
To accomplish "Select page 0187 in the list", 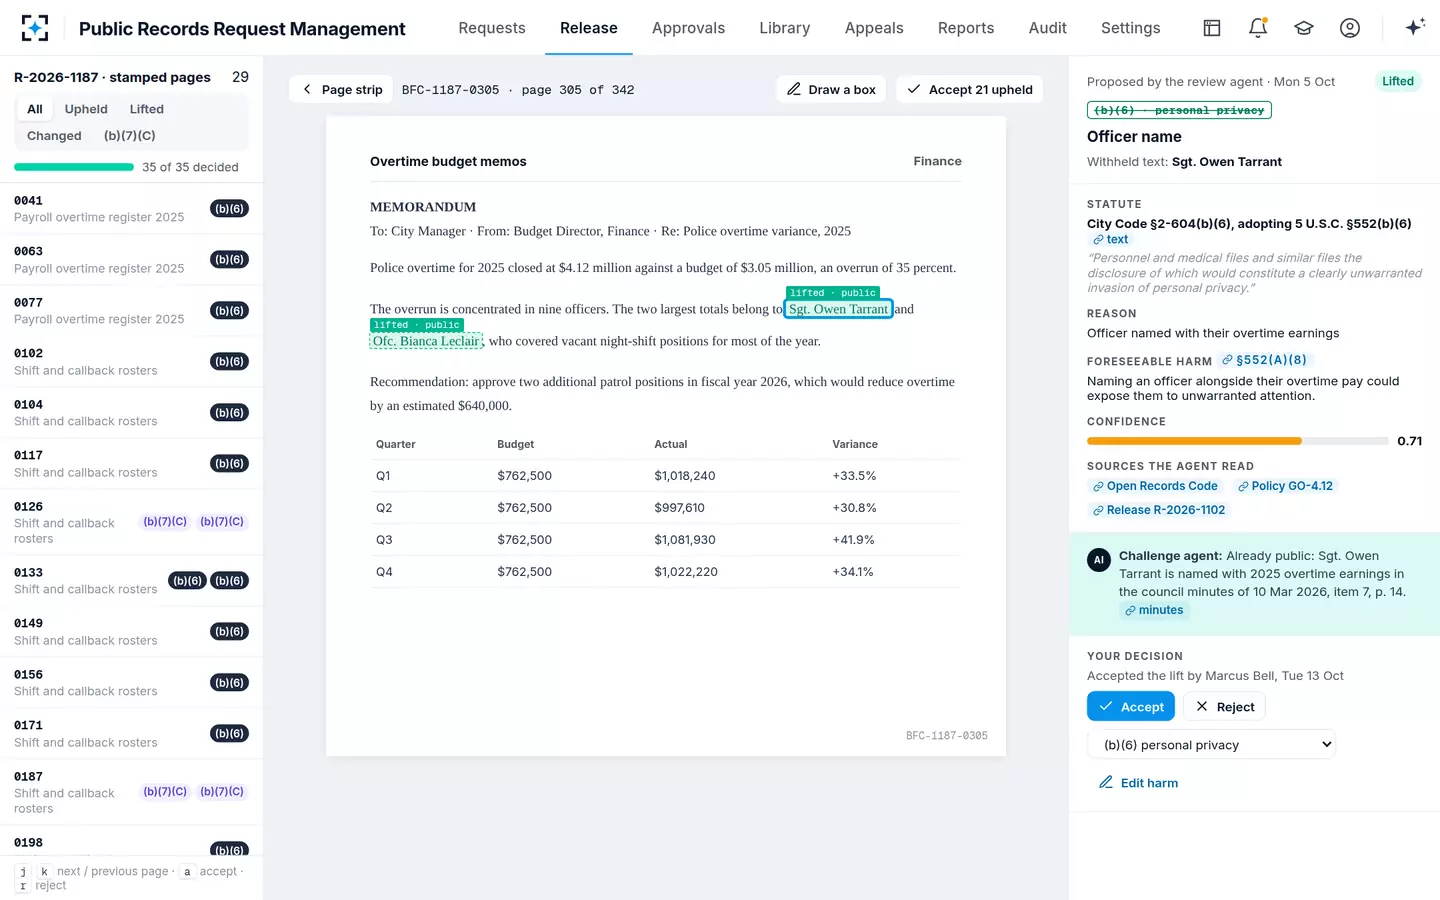I will 131,793.
